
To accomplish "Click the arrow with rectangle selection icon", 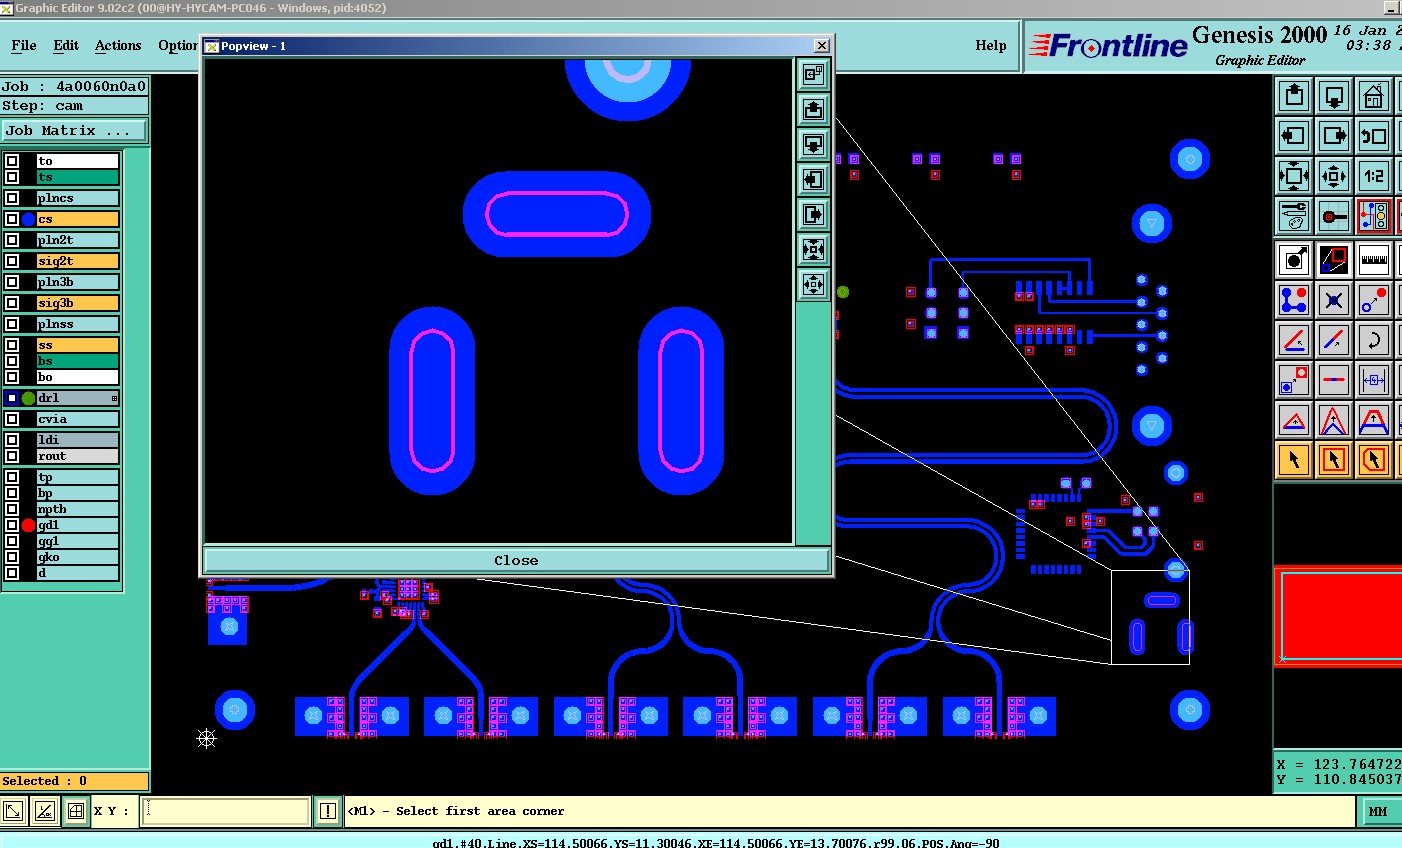I will (x=1334, y=460).
